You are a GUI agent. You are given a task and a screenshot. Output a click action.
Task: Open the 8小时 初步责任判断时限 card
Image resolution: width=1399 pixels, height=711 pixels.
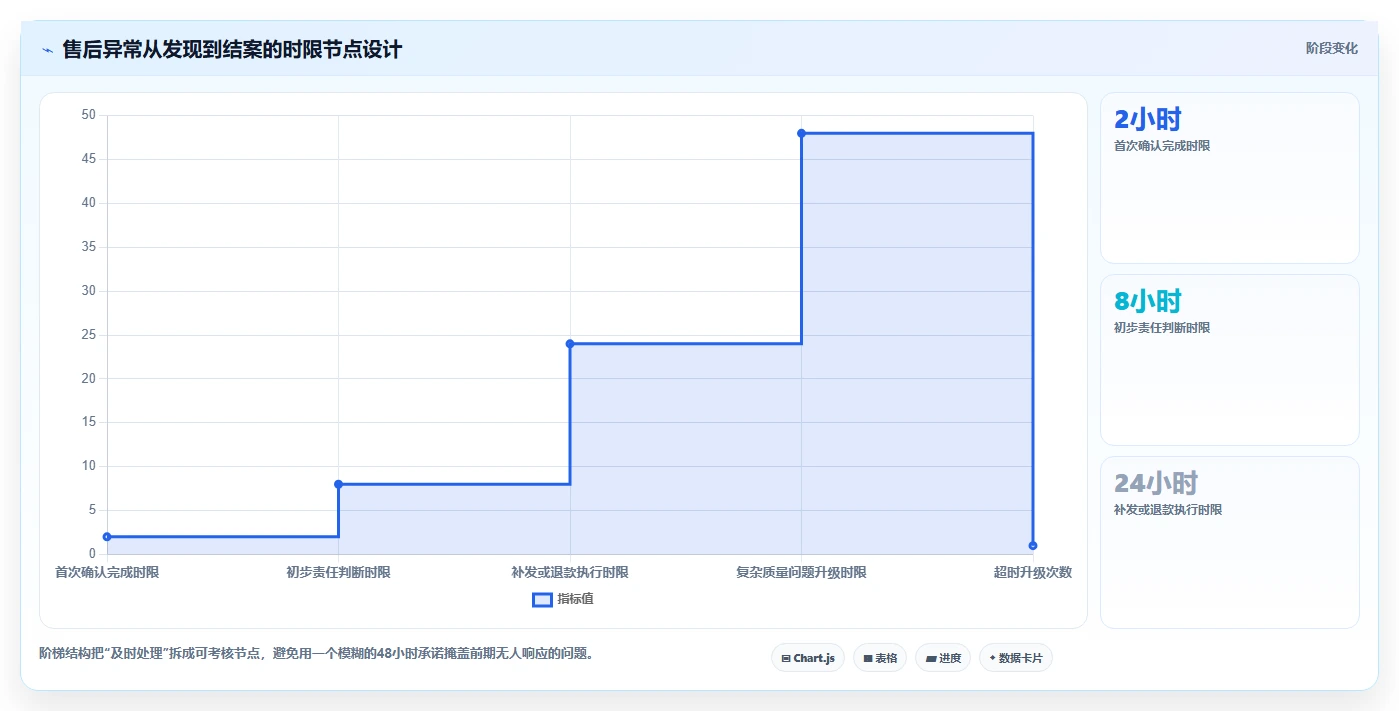coord(1229,360)
